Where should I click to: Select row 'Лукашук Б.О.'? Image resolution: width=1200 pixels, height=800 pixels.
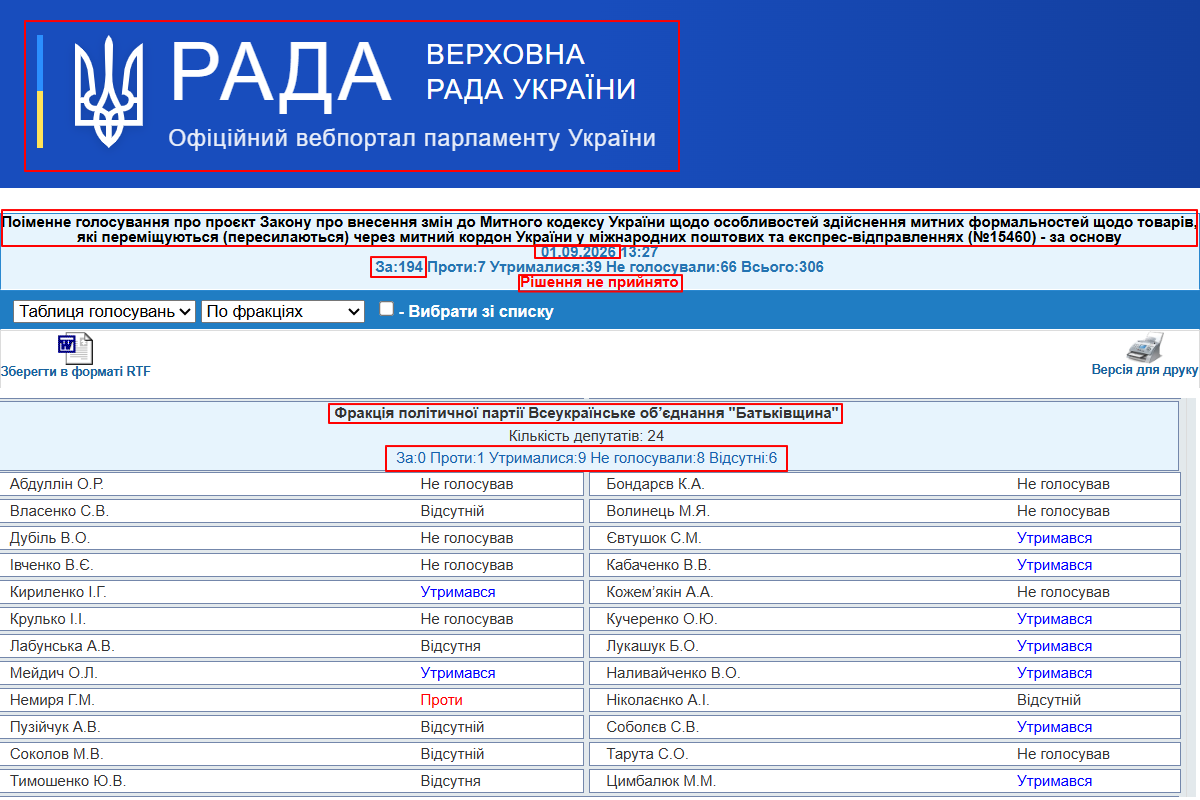[884, 646]
